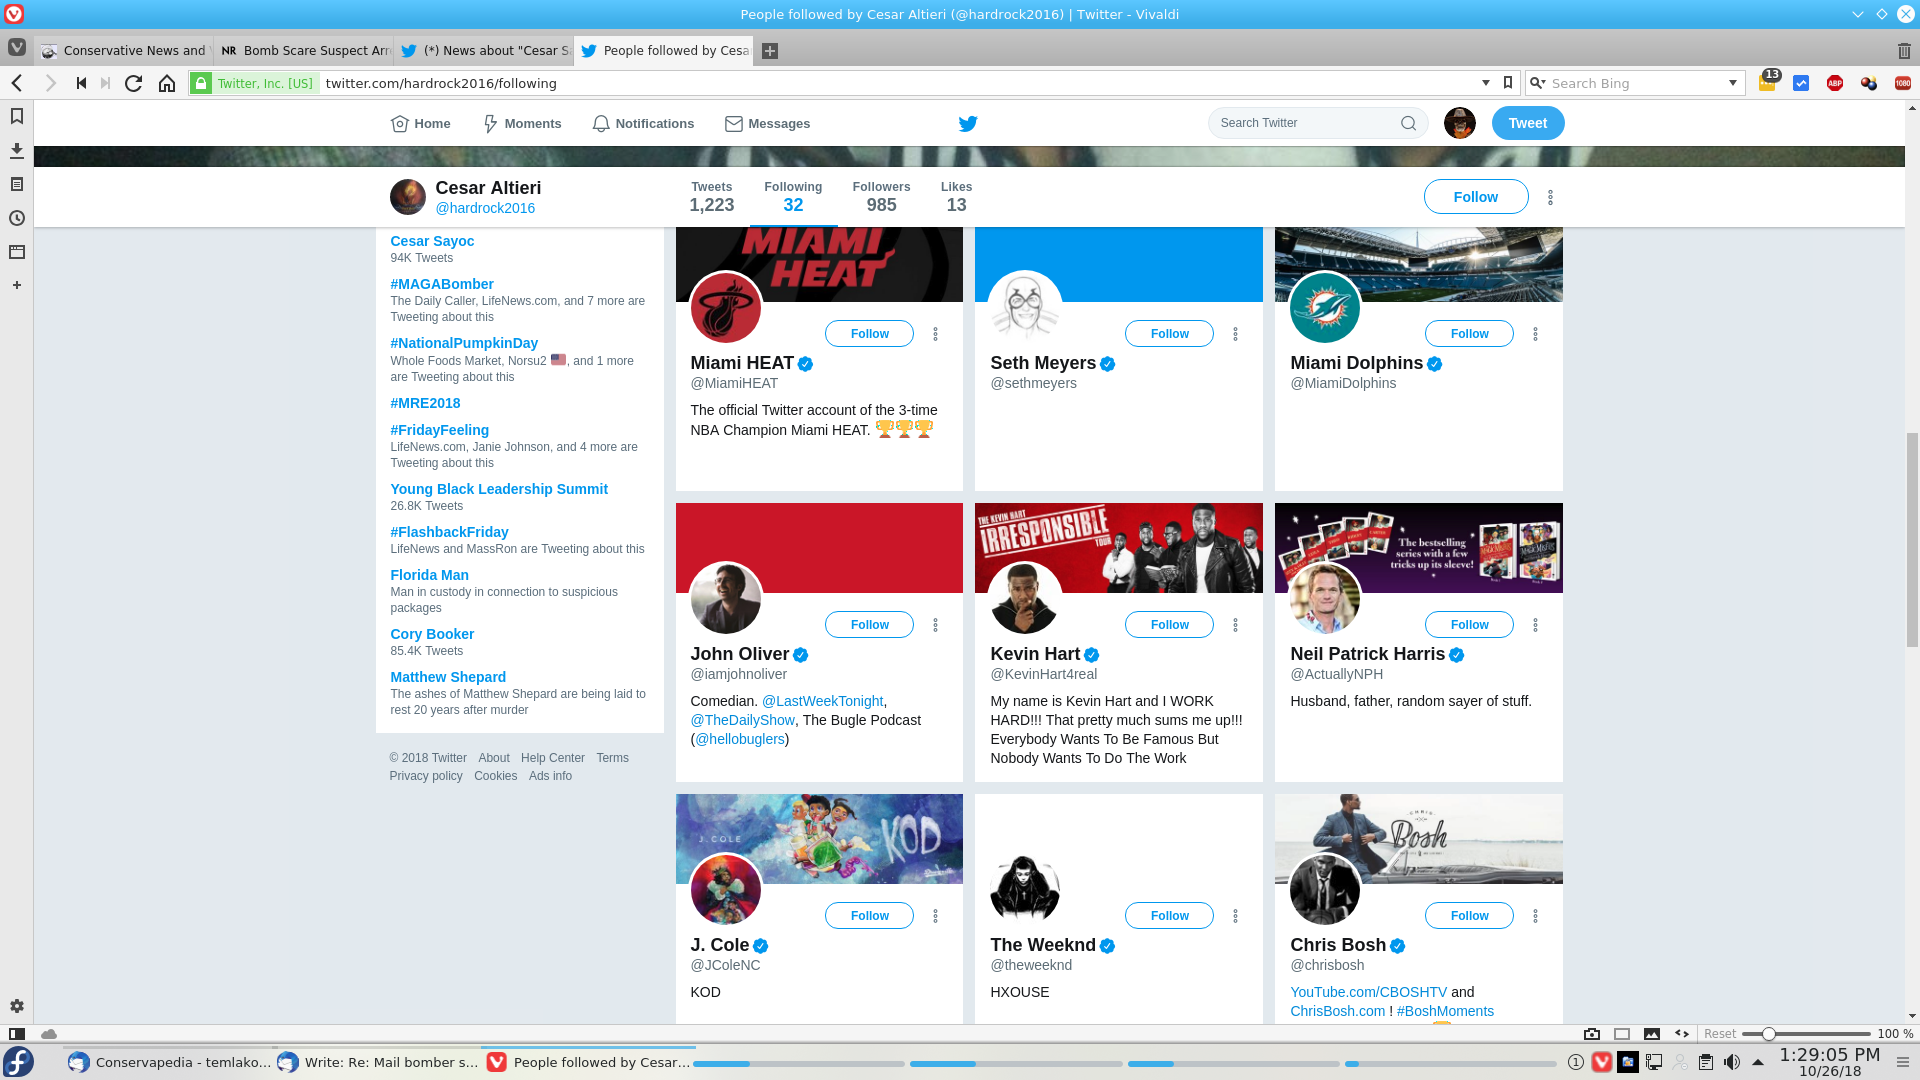Add a web panel to sidebar
1920x1080 pixels.
pyautogui.click(x=17, y=285)
